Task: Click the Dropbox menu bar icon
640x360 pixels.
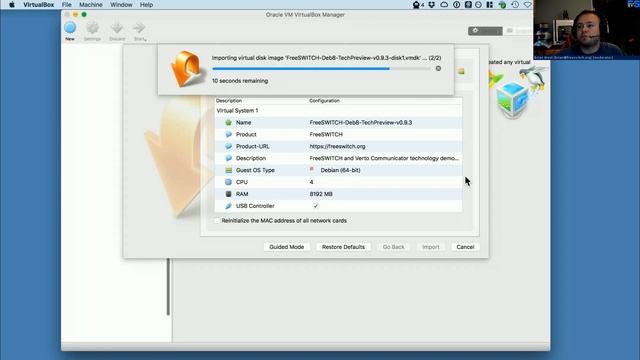Action: click(431, 5)
